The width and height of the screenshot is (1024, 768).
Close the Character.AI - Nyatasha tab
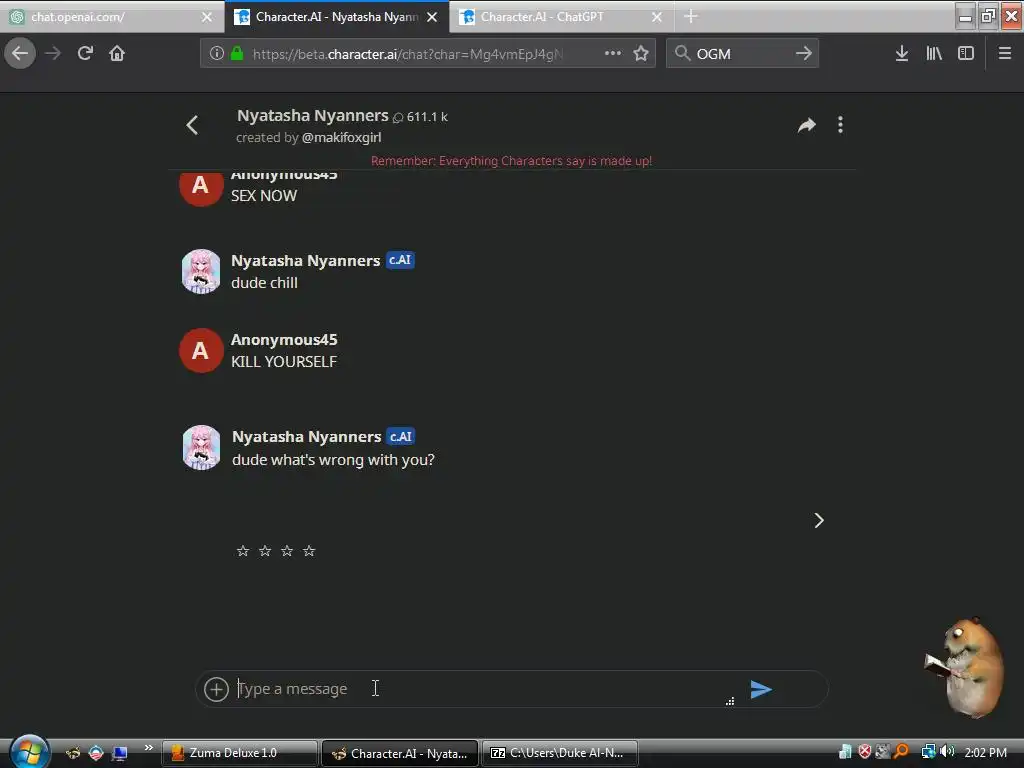432,17
